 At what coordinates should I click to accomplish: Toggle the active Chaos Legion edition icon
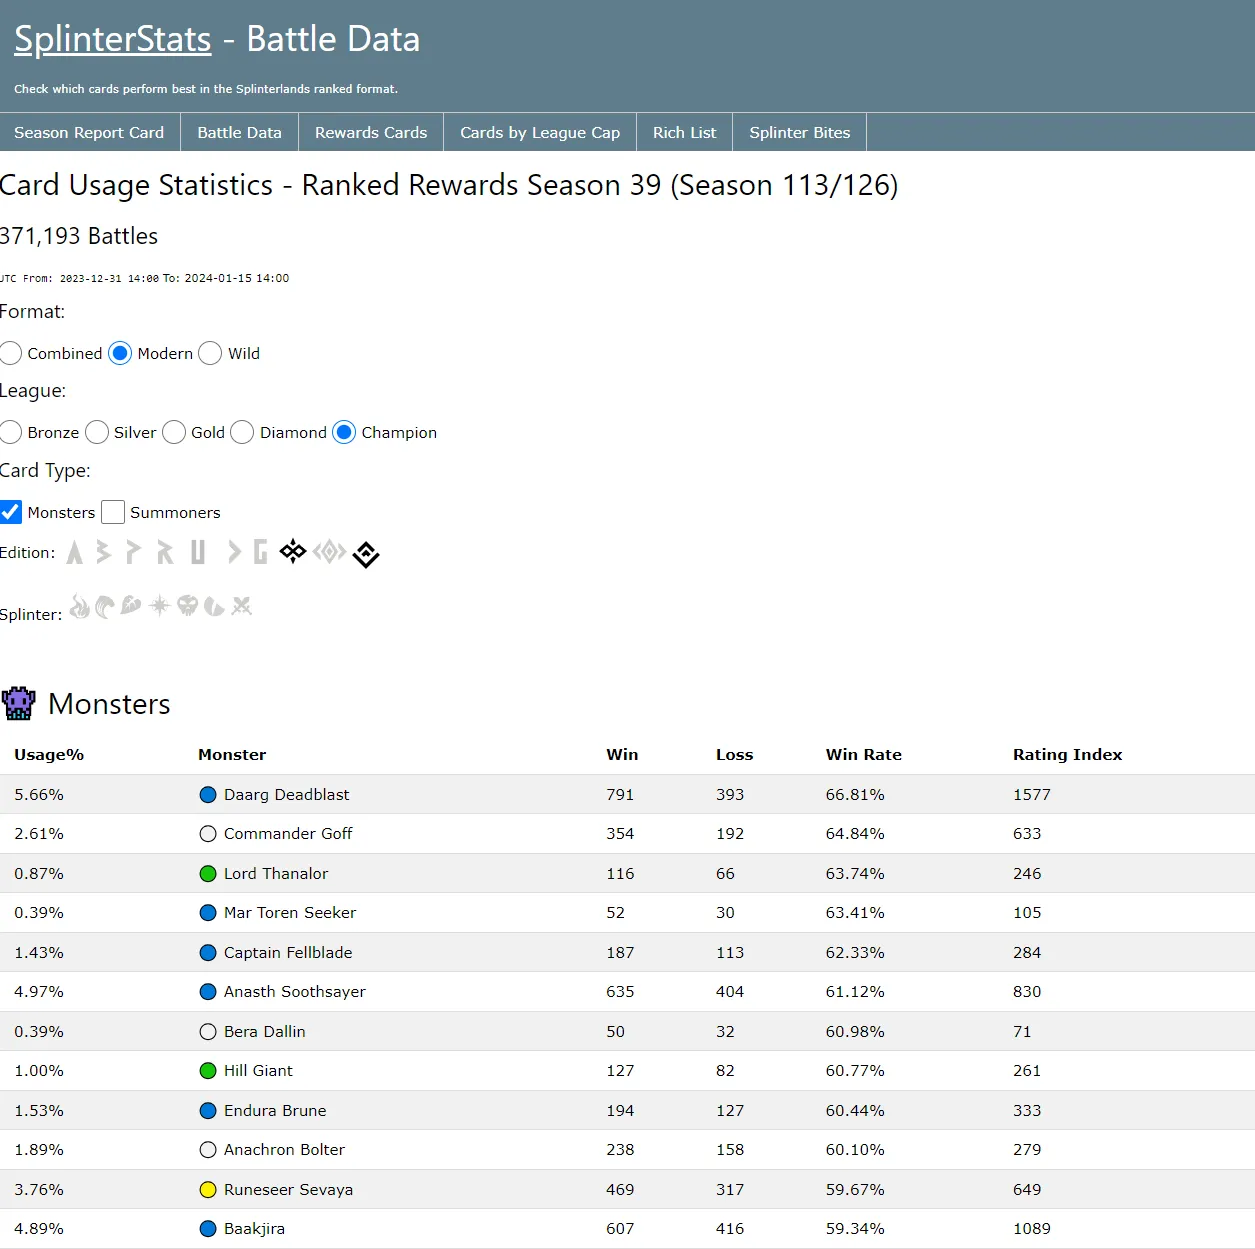coord(293,551)
